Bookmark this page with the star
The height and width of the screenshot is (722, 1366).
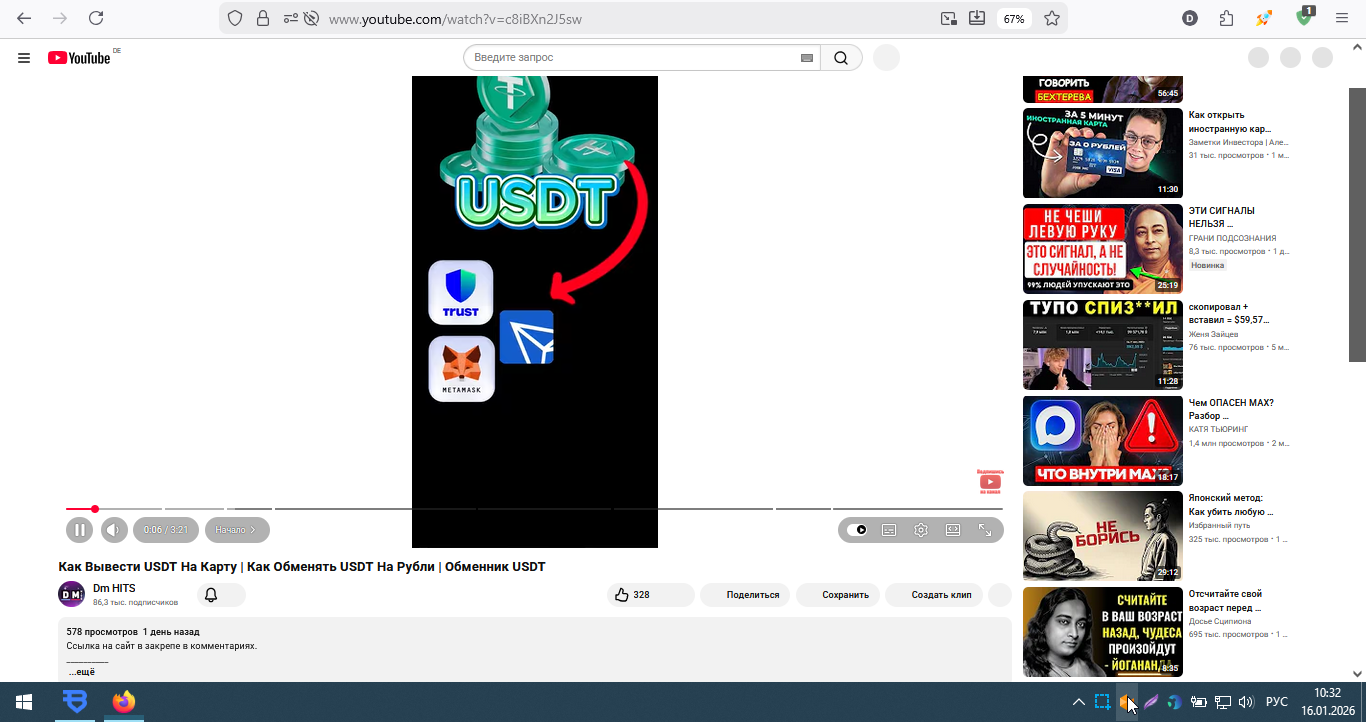pos(1052,18)
